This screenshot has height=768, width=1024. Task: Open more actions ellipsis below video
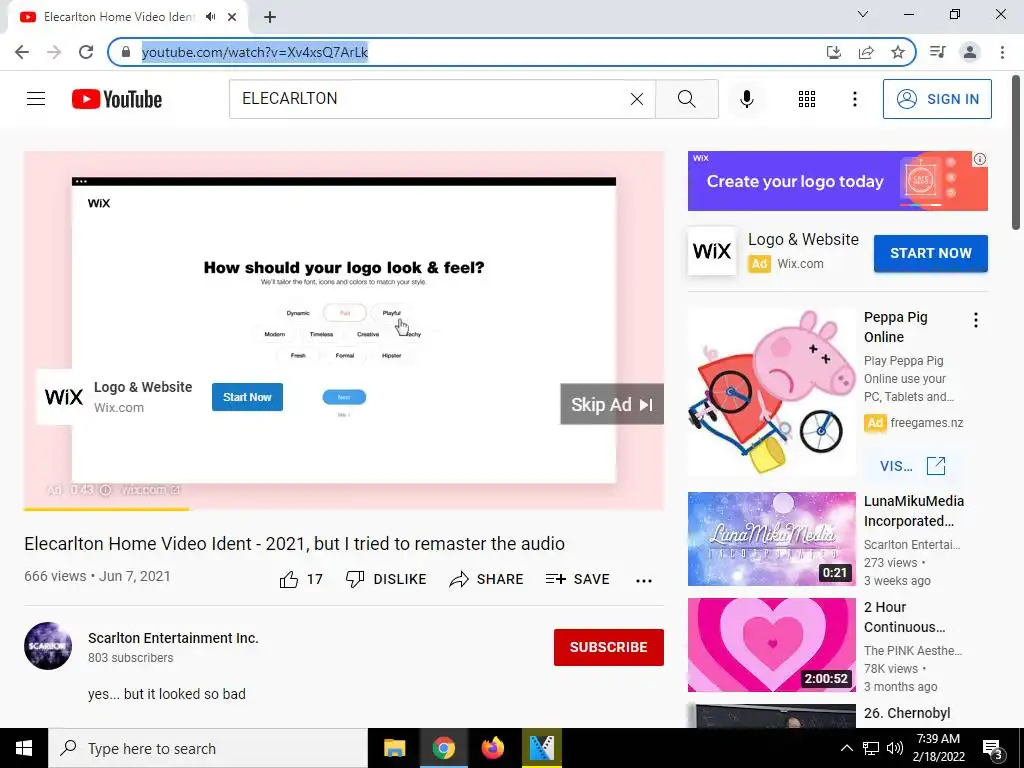(x=644, y=580)
